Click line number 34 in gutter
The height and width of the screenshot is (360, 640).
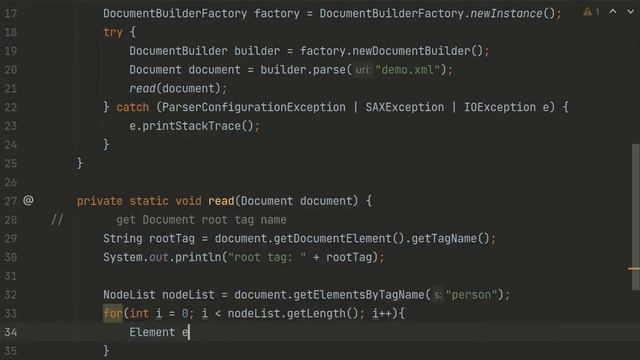[11, 332]
